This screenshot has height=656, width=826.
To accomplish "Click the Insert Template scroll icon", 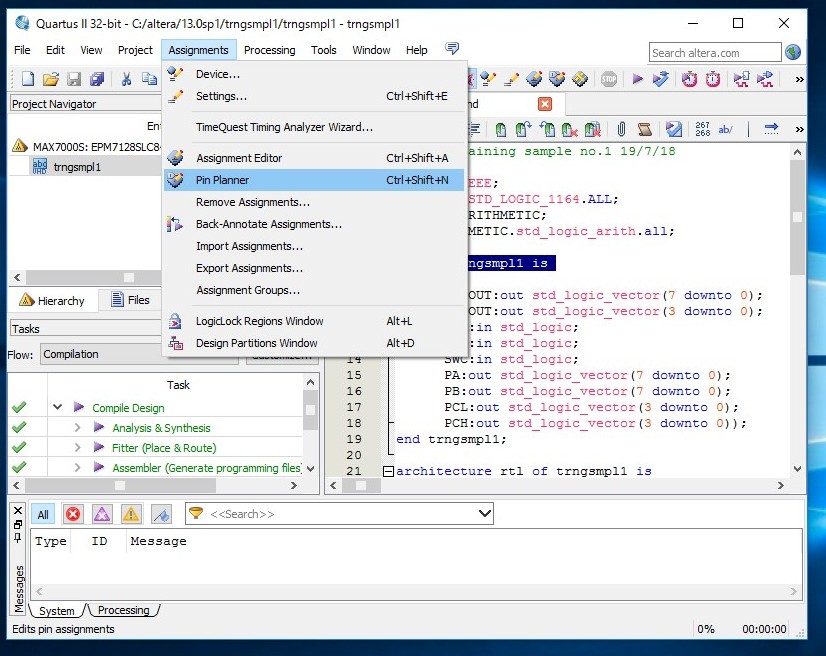I will pyautogui.click(x=645, y=129).
